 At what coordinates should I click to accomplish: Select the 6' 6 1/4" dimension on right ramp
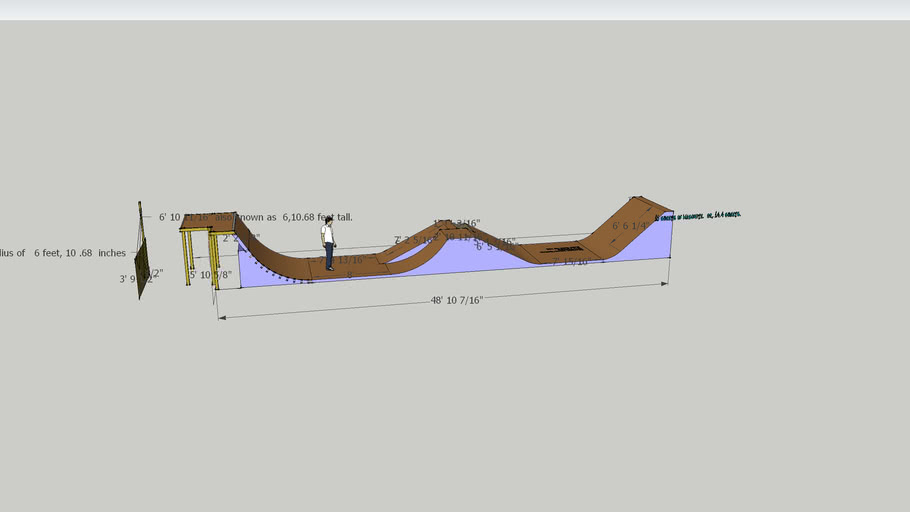[x=632, y=226]
